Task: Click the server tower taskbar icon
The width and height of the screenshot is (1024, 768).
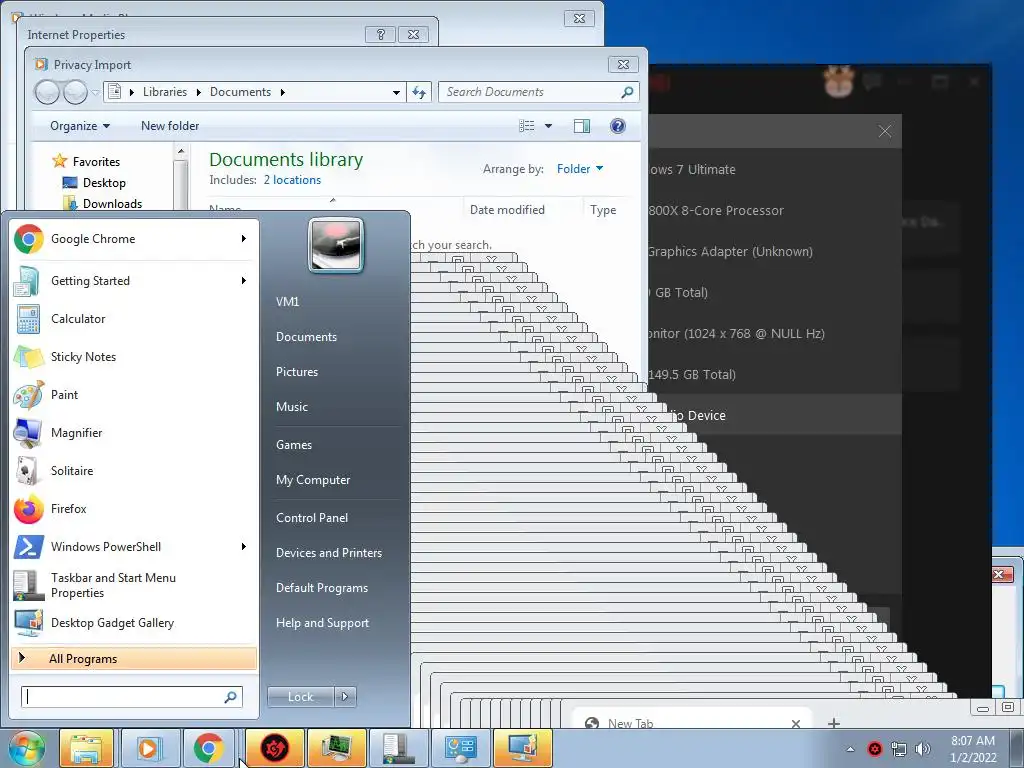Action: click(x=398, y=748)
